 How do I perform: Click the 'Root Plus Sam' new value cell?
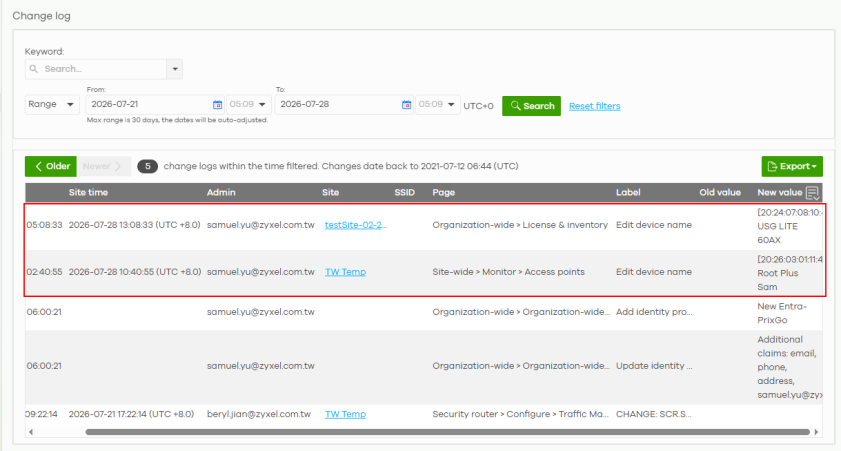[788, 273]
